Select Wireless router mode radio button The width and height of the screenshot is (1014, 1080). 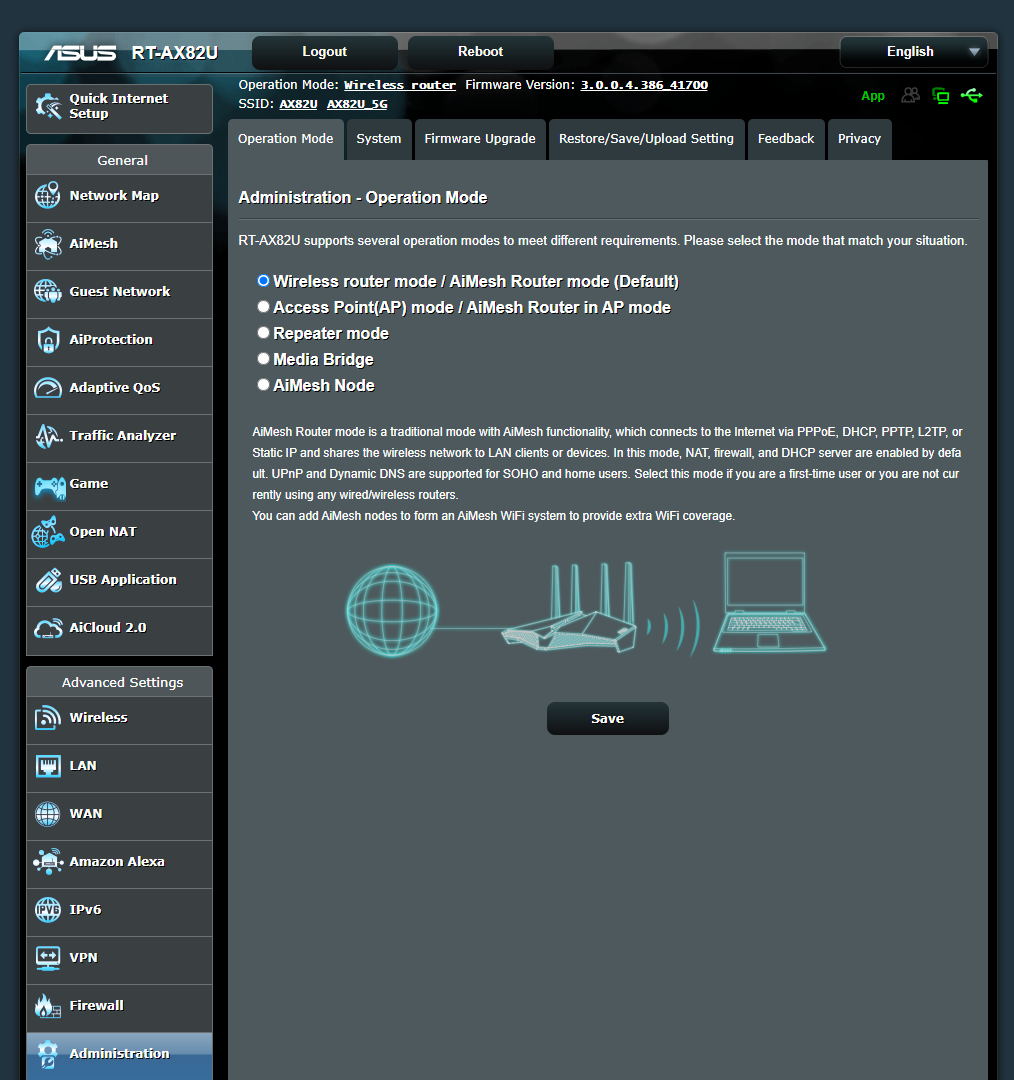pos(263,281)
